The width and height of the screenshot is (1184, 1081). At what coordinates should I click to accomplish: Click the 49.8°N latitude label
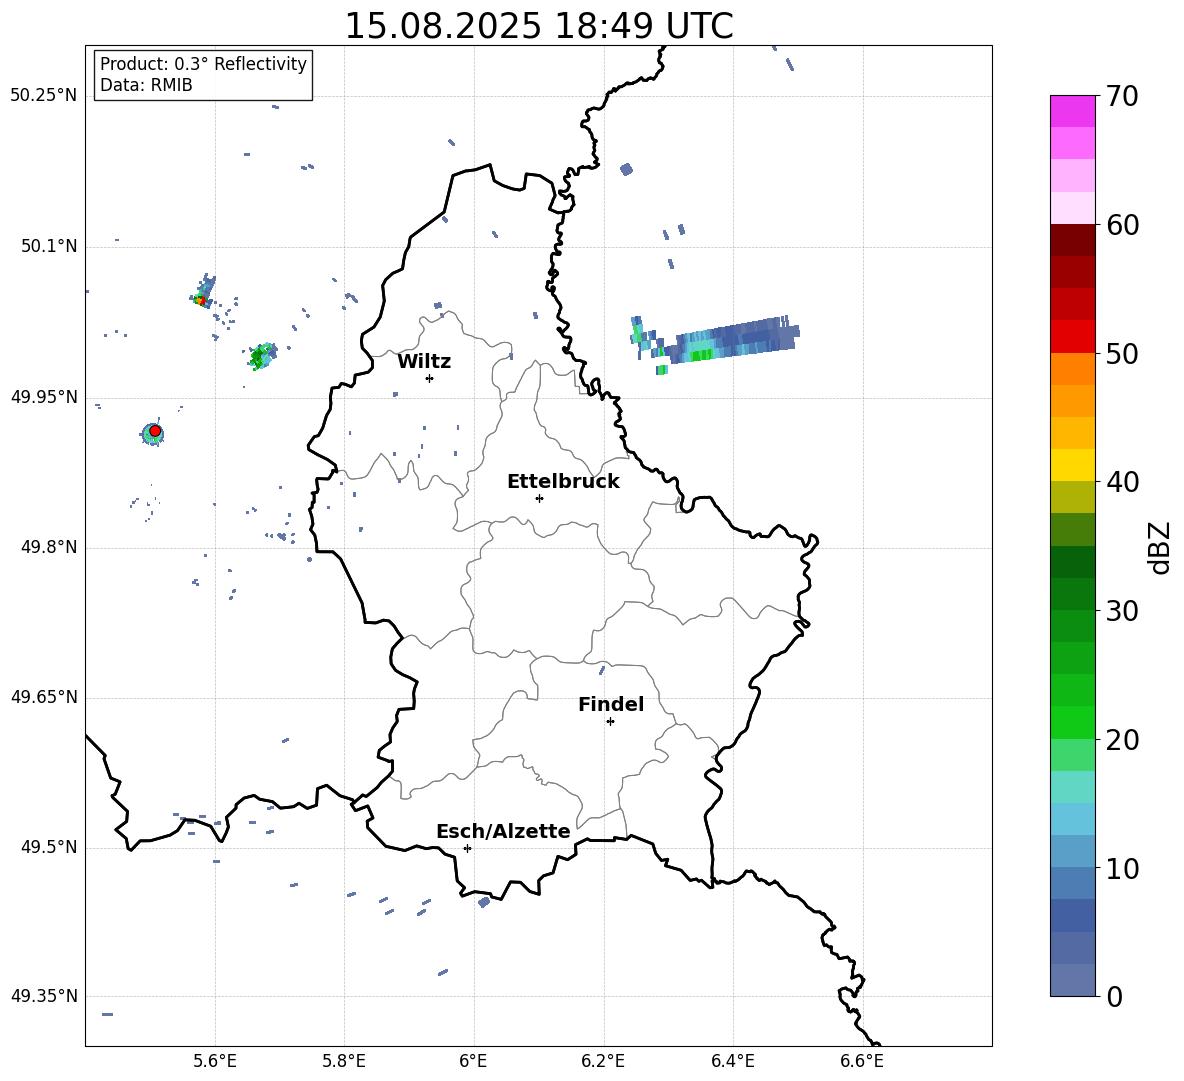pyautogui.click(x=49, y=547)
